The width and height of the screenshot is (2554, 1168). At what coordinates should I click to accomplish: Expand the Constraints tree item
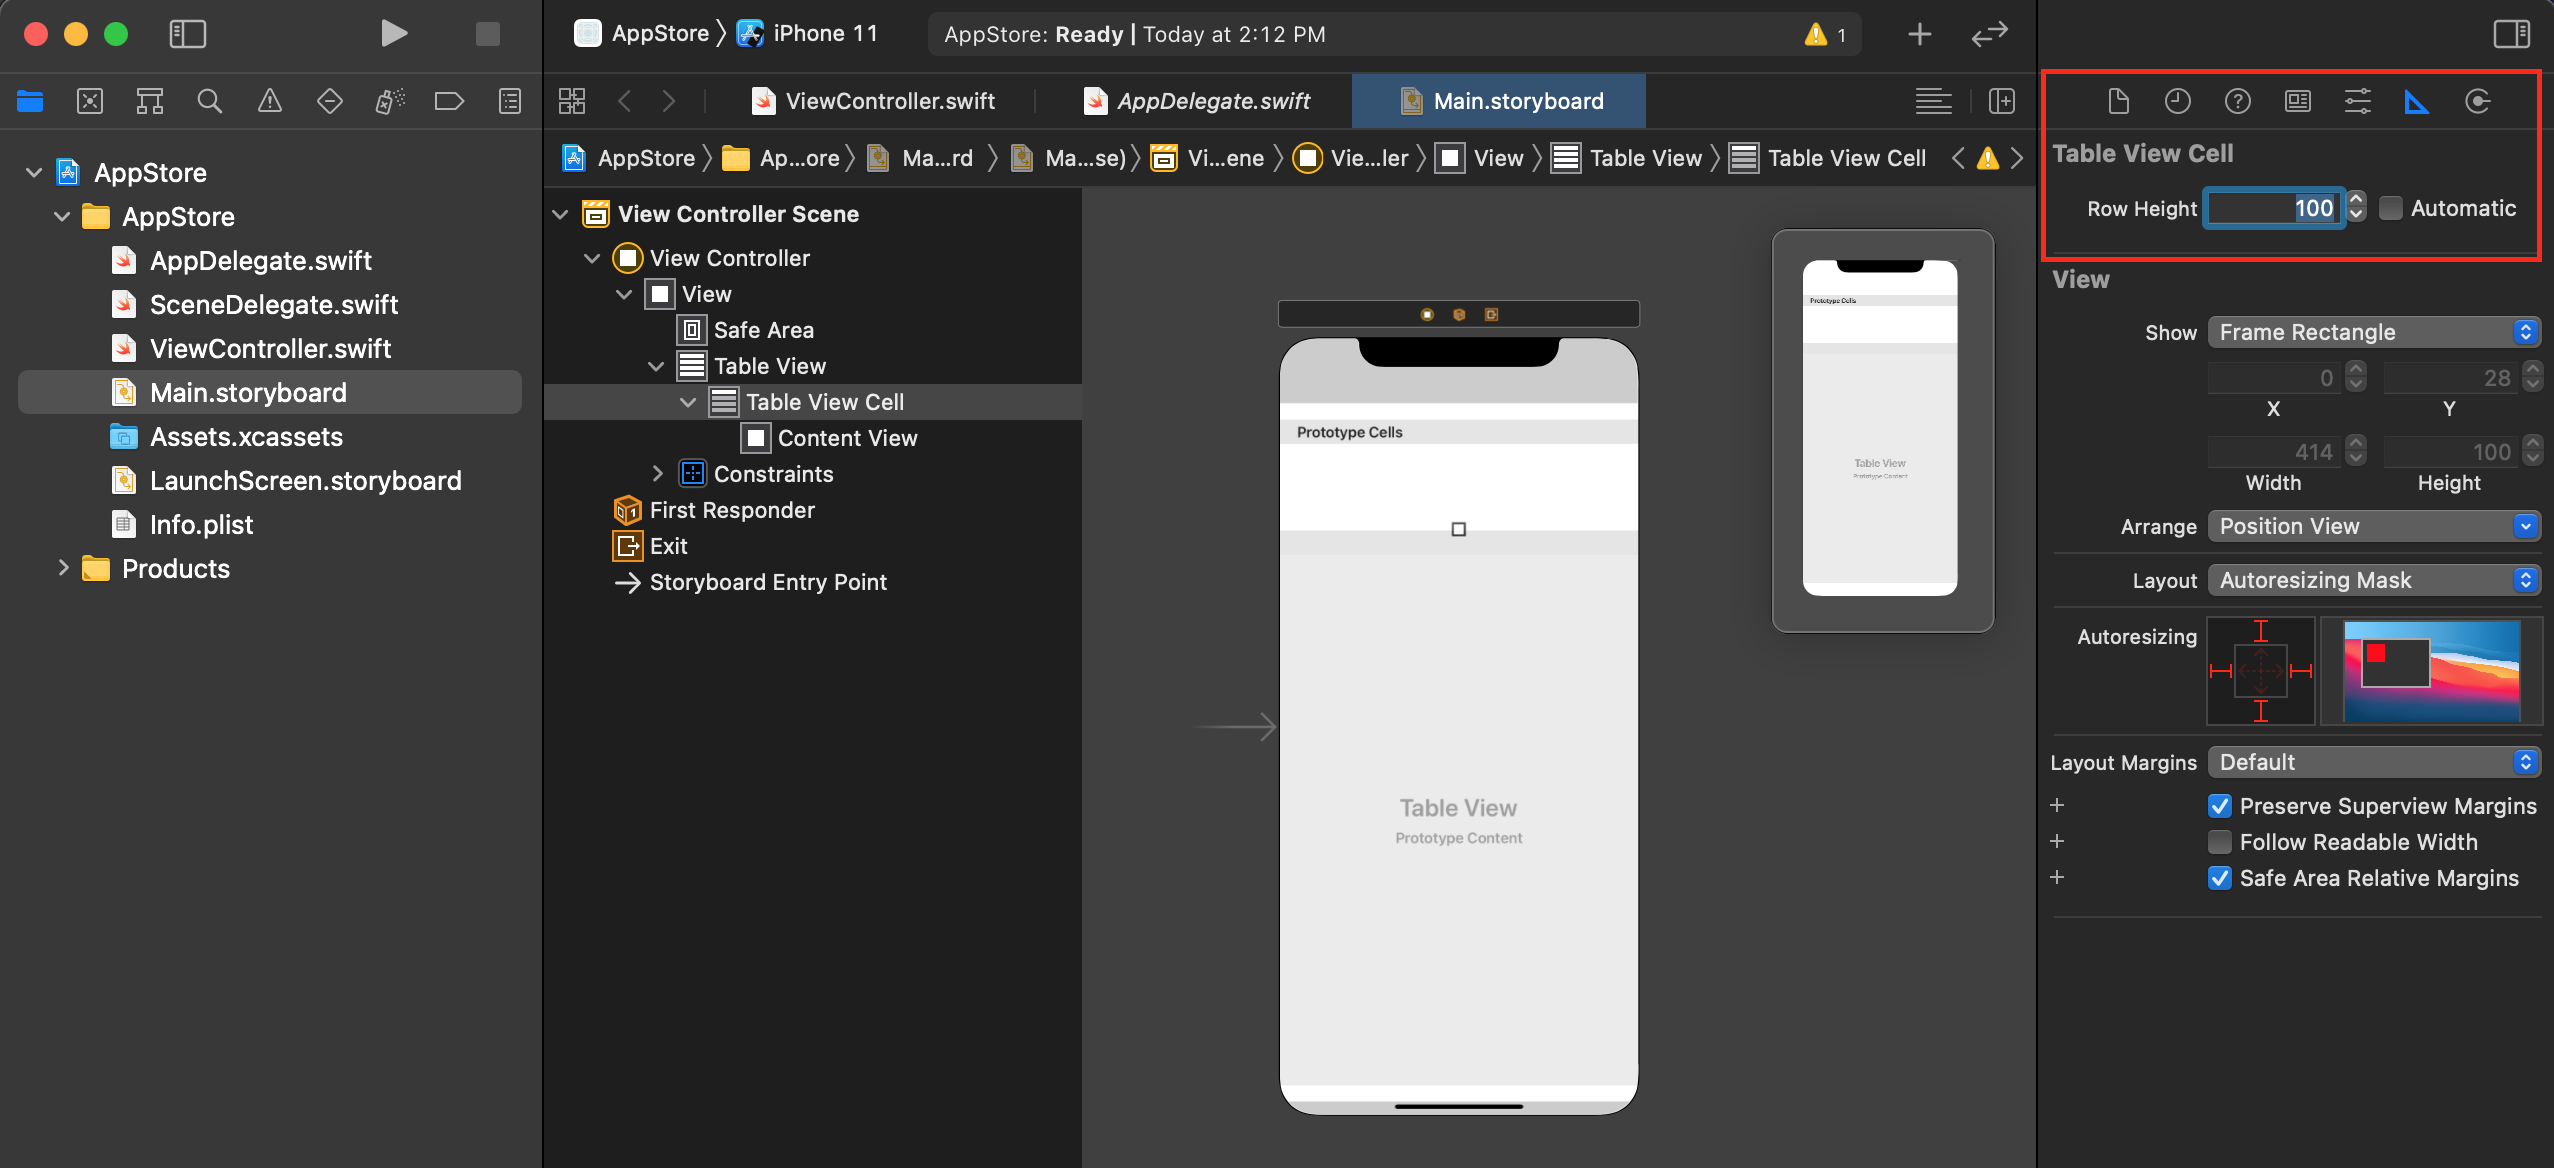(x=657, y=474)
